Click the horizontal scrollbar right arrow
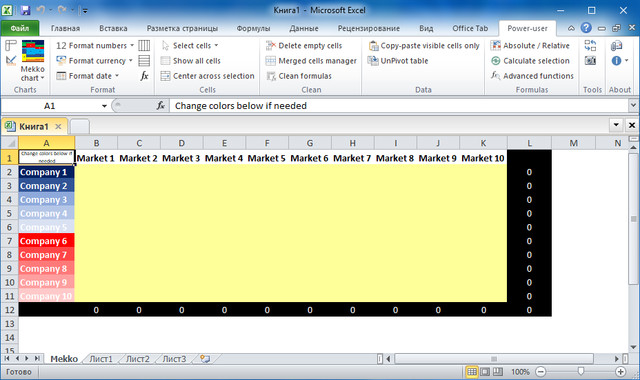 click(616, 359)
